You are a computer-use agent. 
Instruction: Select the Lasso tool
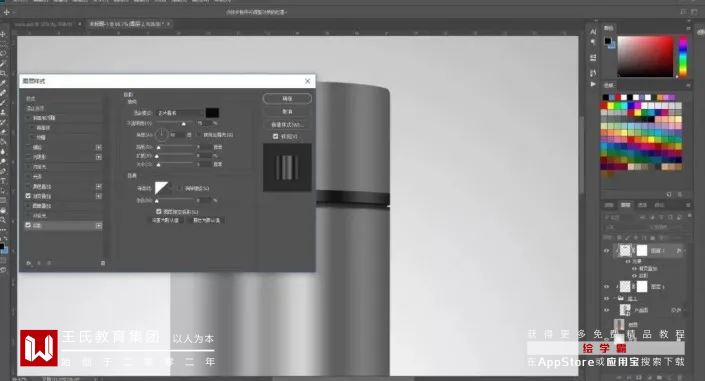[3, 54]
